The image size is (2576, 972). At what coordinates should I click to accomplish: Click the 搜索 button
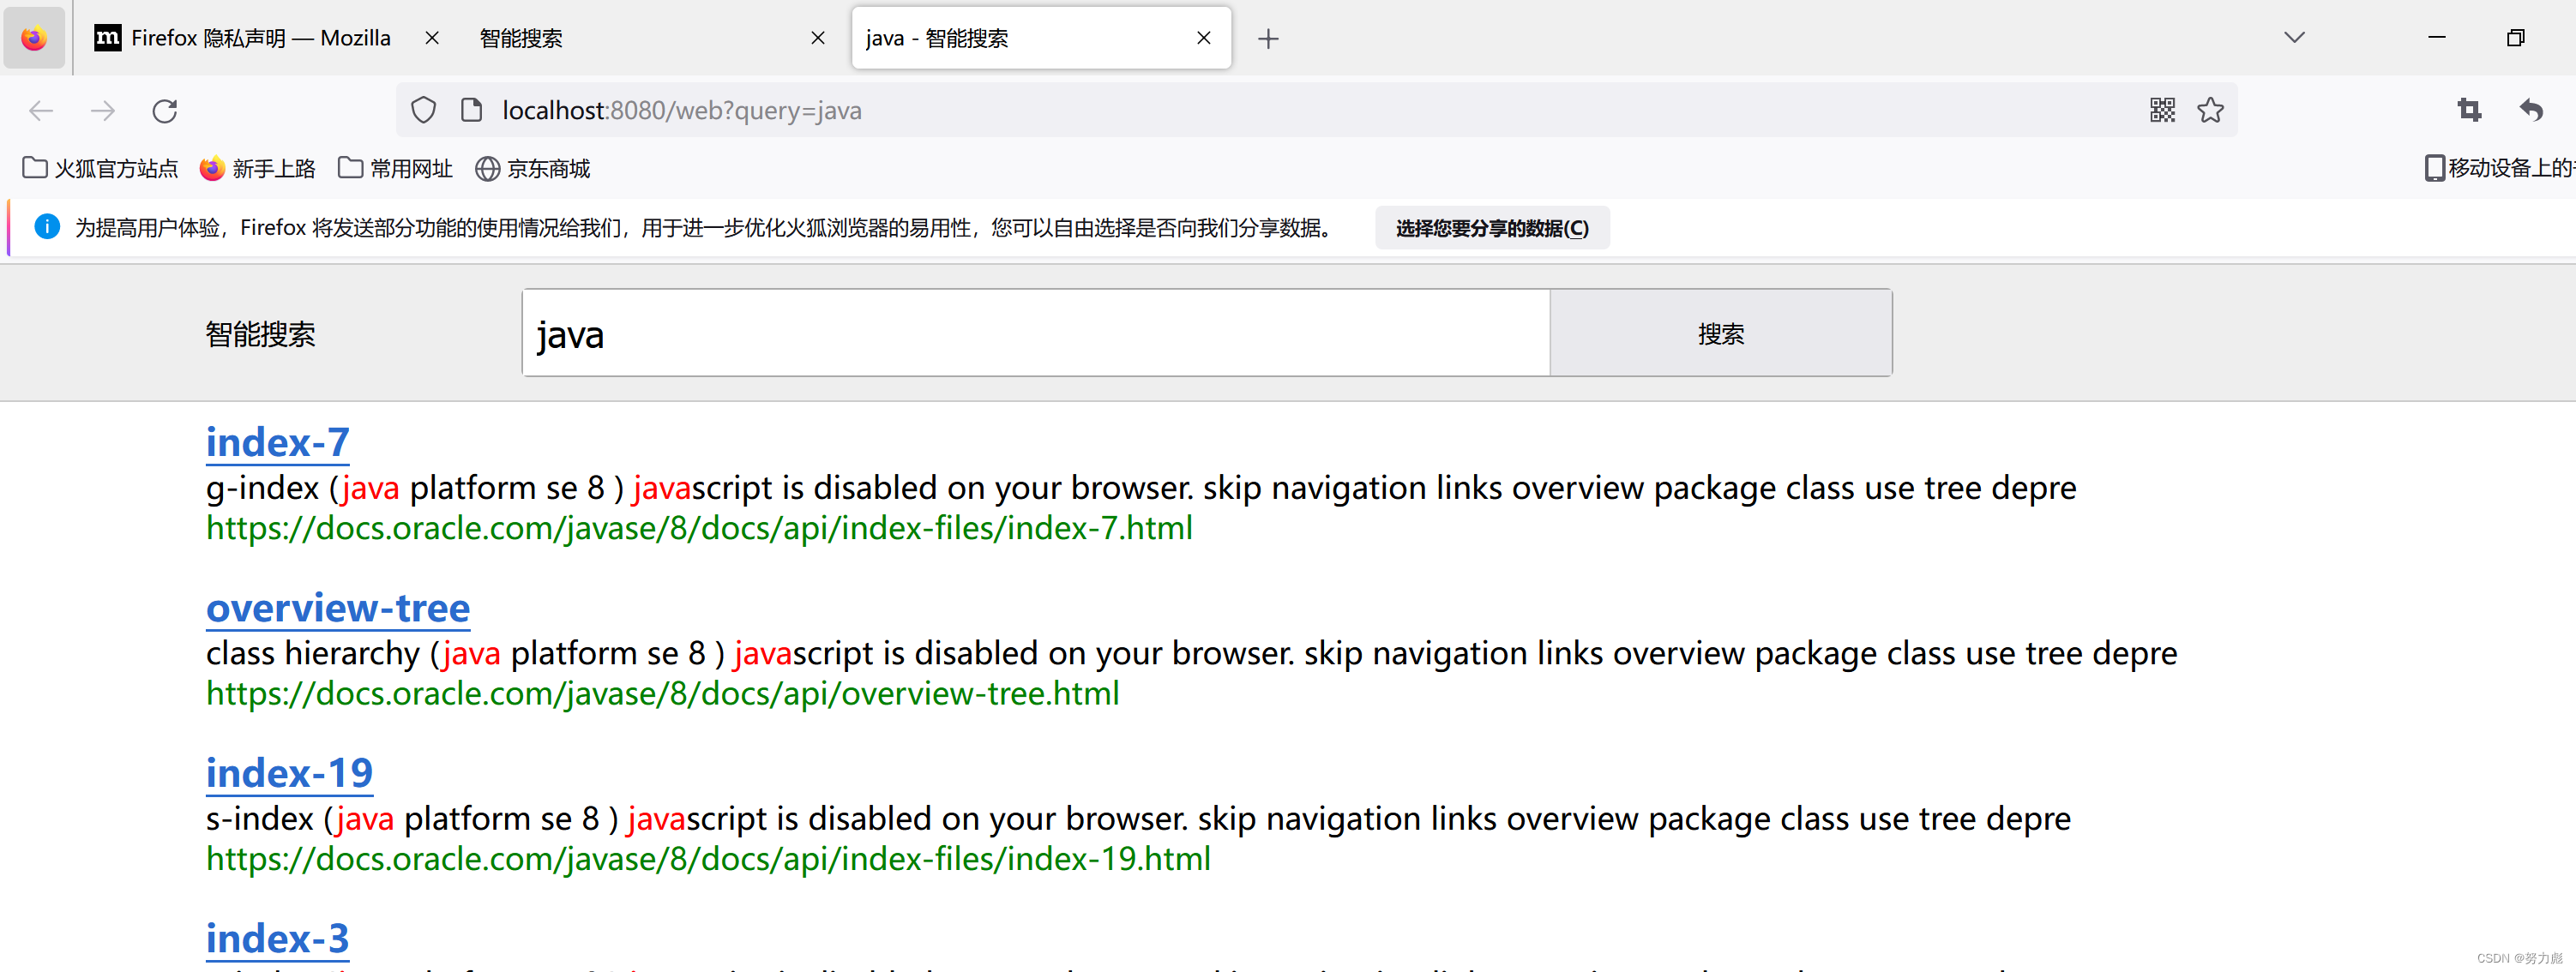coord(1720,333)
